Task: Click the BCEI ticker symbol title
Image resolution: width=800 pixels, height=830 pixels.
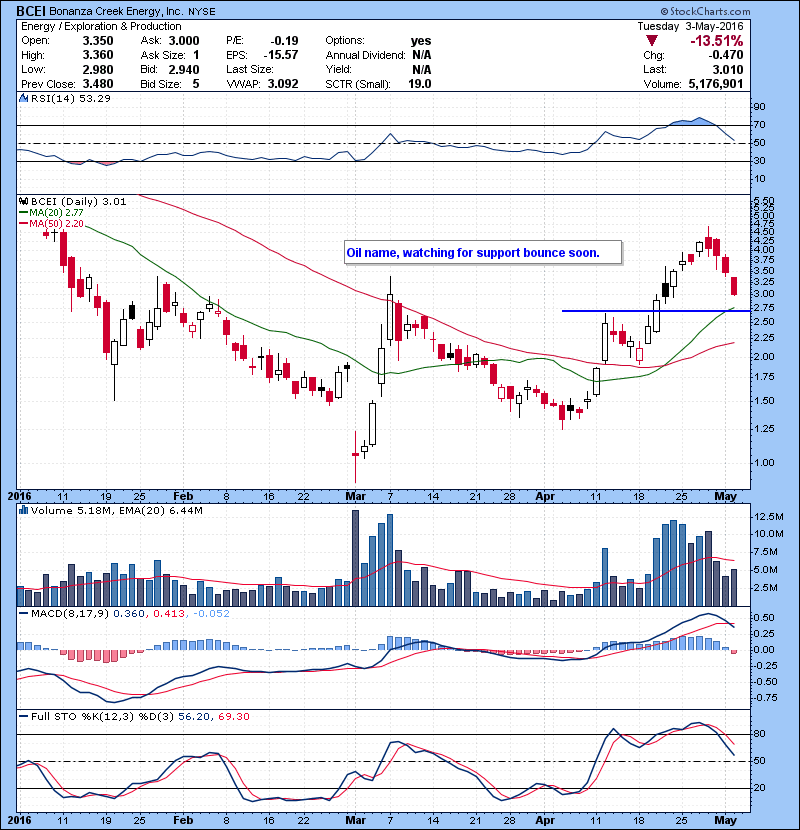Action: [32, 11]
